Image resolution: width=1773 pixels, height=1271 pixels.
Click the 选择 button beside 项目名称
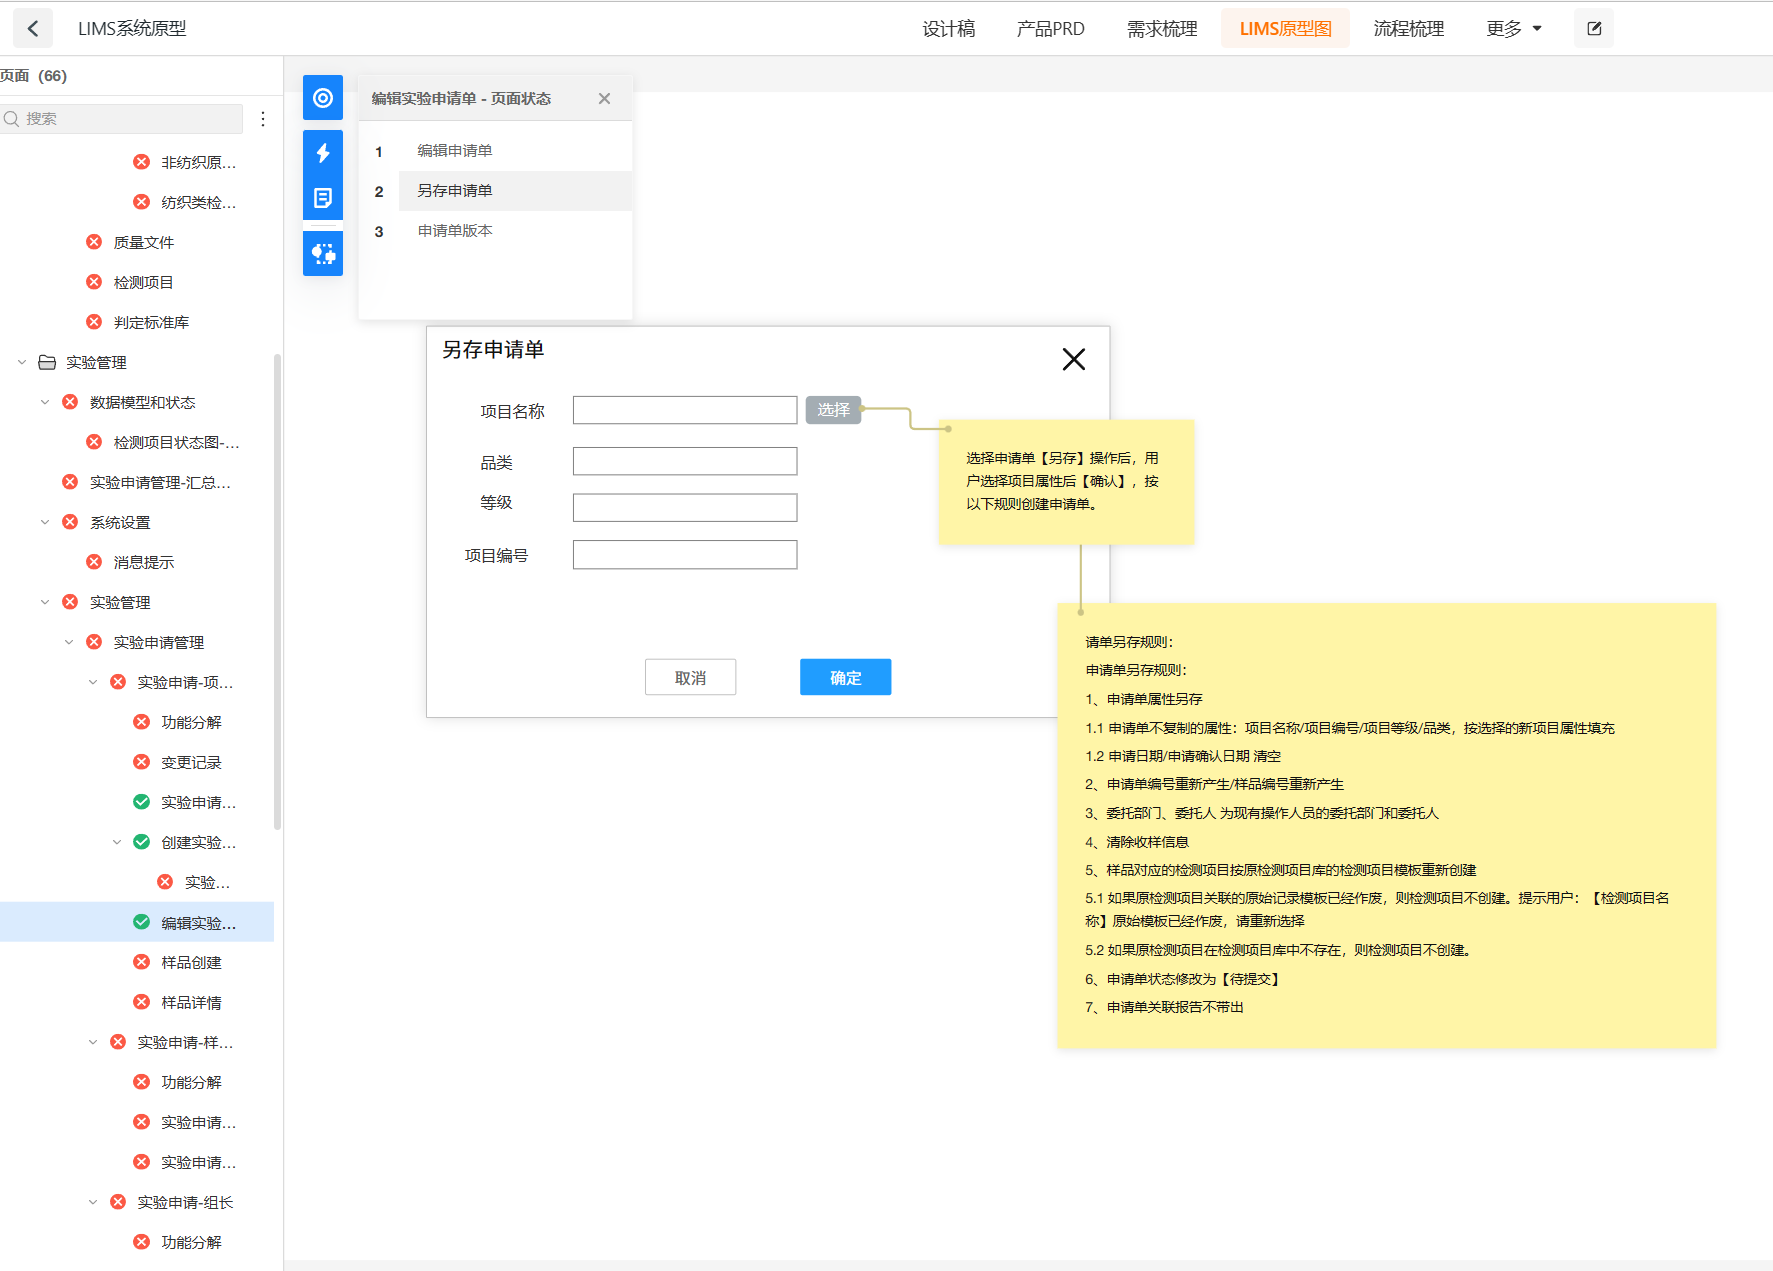point(833,410)
